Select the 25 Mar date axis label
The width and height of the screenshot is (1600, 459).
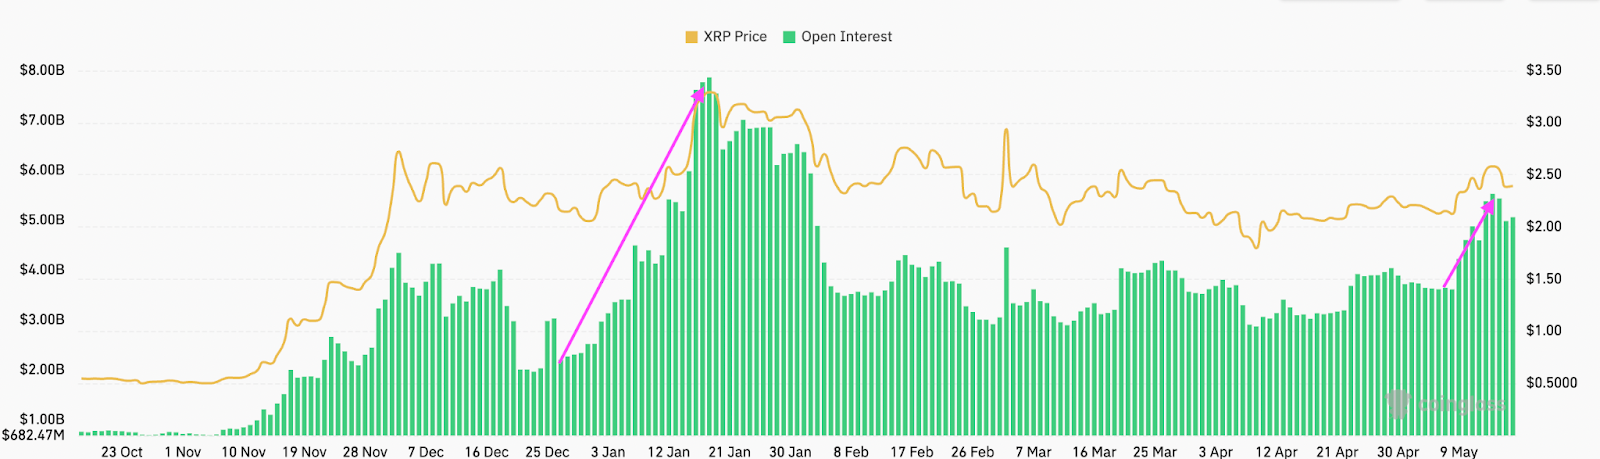pyautogui.click(x=1154, y=452)
